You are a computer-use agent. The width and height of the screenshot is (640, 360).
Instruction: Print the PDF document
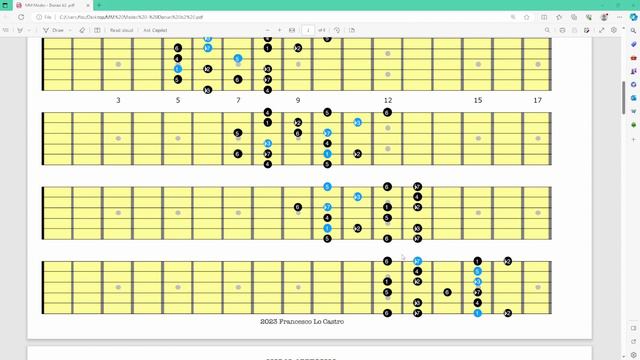click(x=562, y=30)
